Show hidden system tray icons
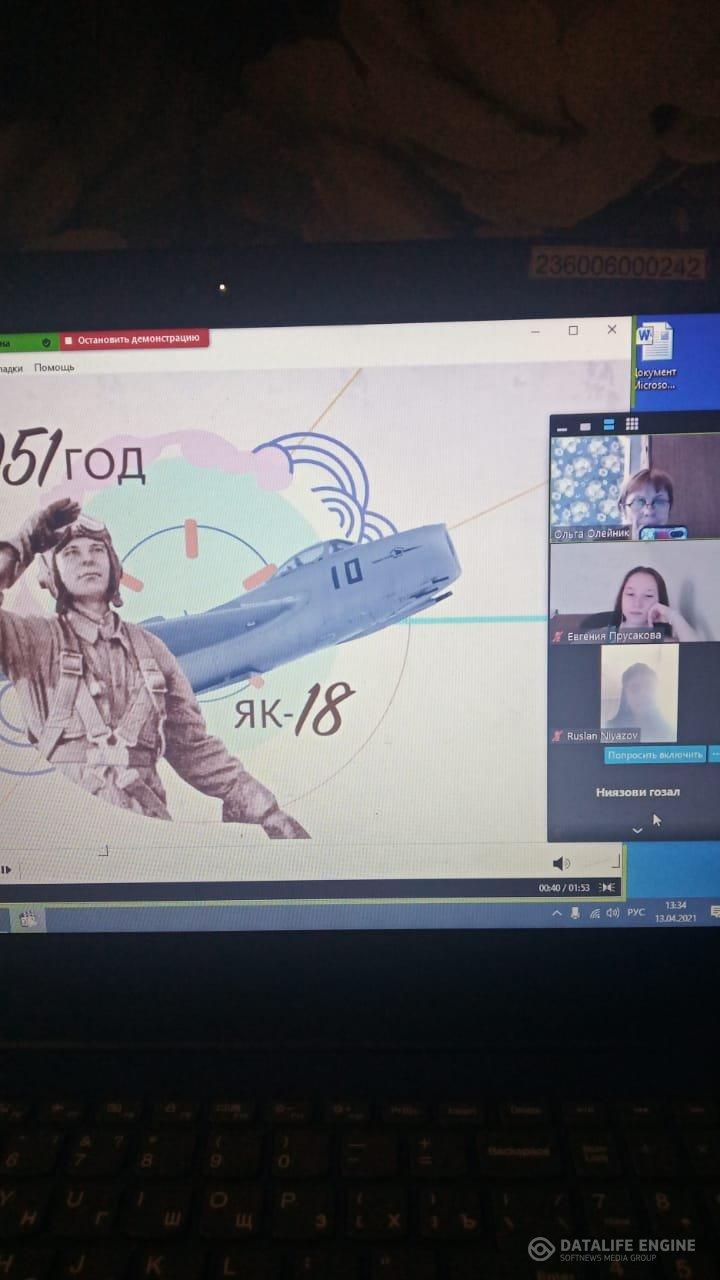 click(557, 913)
